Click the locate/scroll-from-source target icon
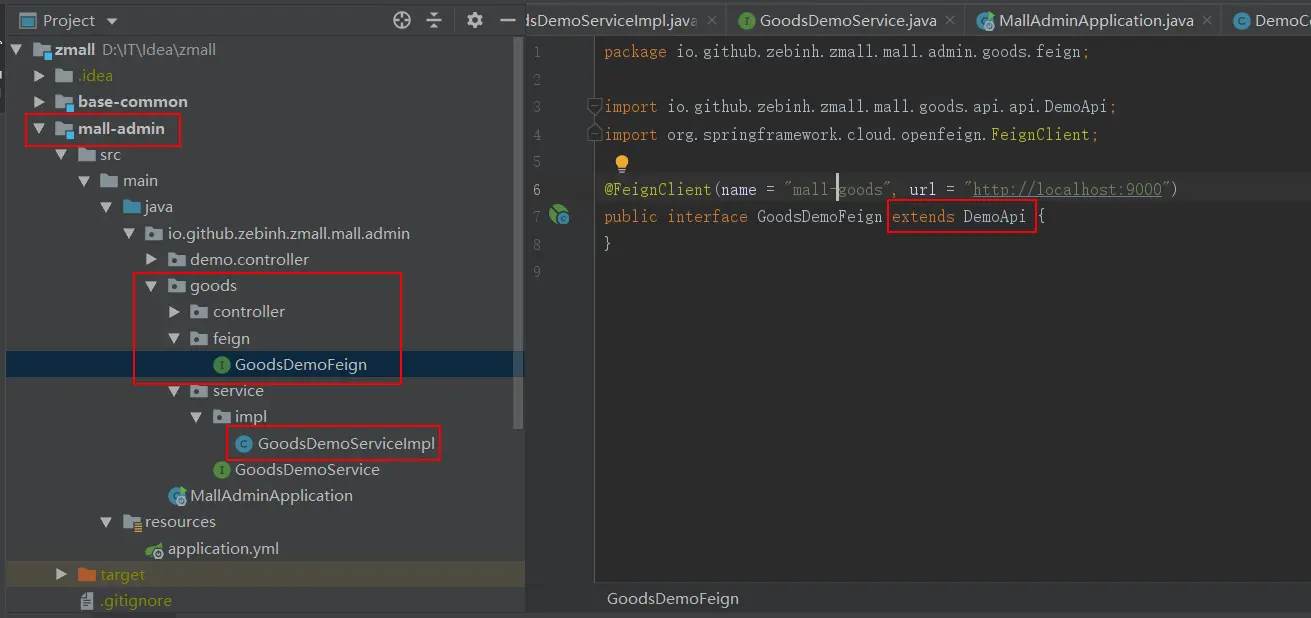This screenshot has width=1311, height=618. tap(402, 20)
